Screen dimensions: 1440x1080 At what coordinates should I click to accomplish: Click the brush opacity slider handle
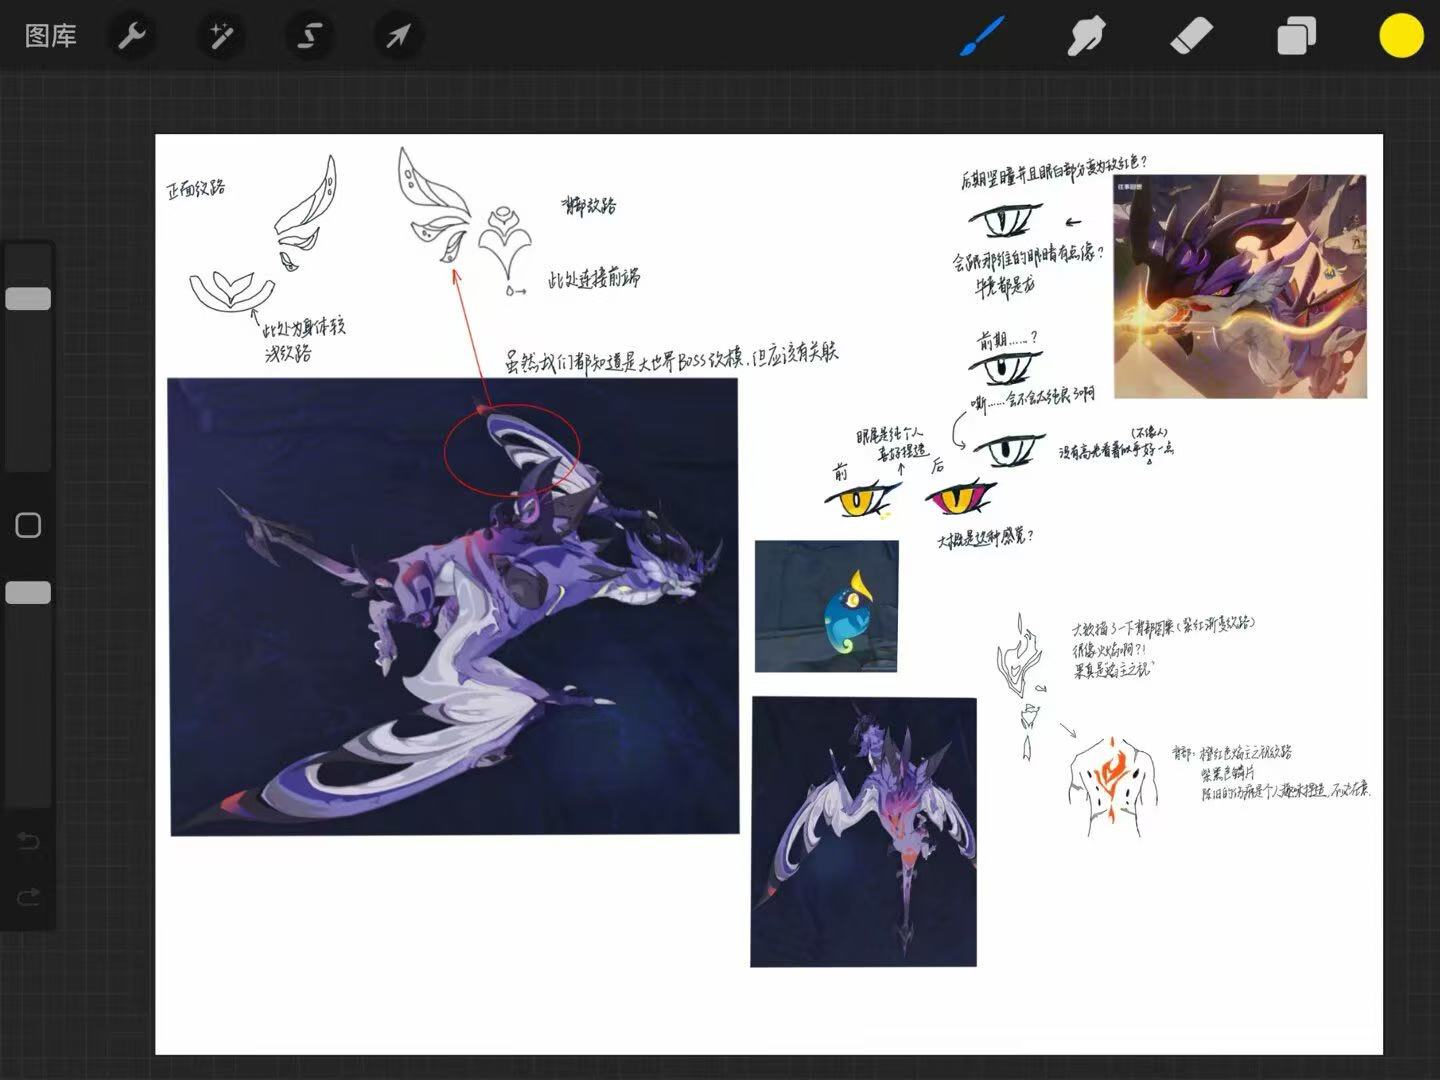(x=28, y=593)
